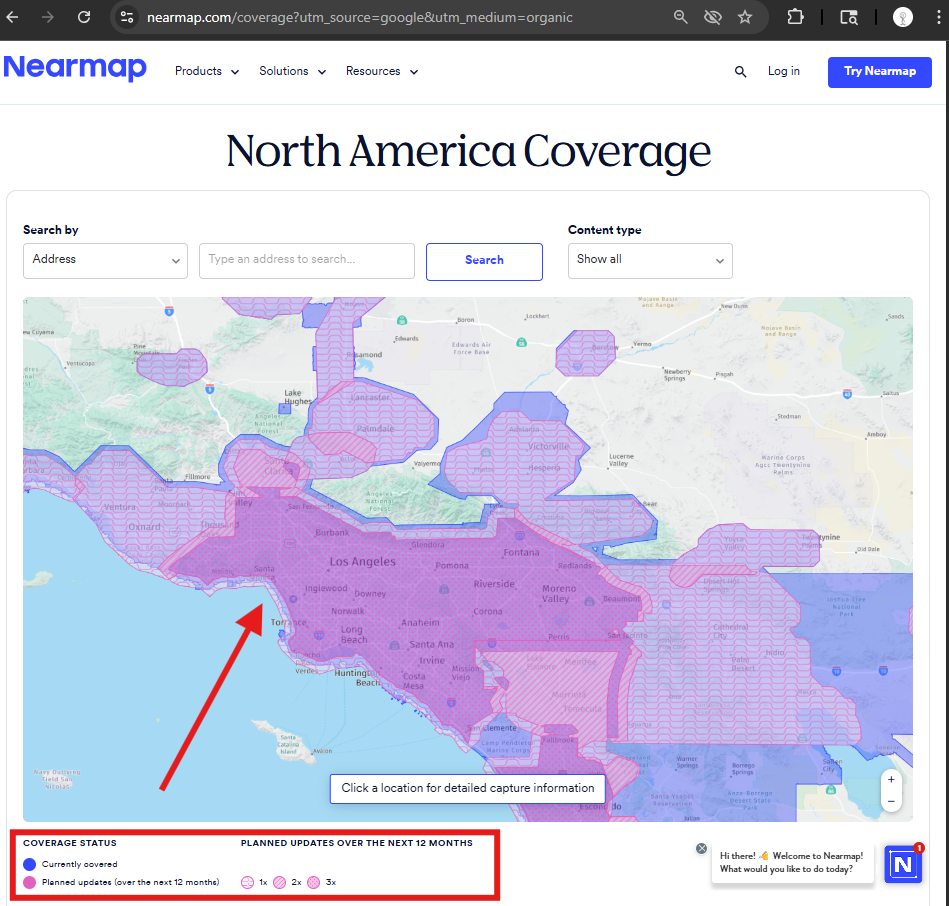Click the Currently covered blue swatch
Screen dimensions: 949x906
29,864
